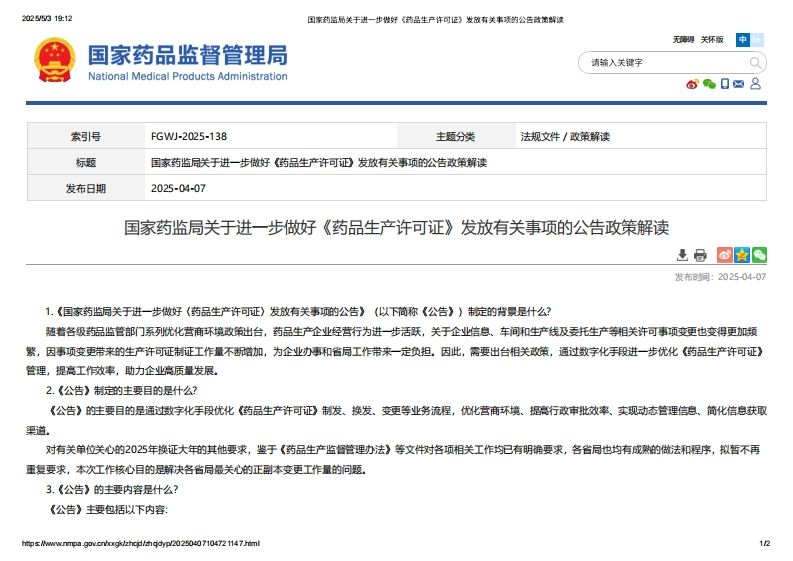Switch to 关怀版 care version

[711, 40]
